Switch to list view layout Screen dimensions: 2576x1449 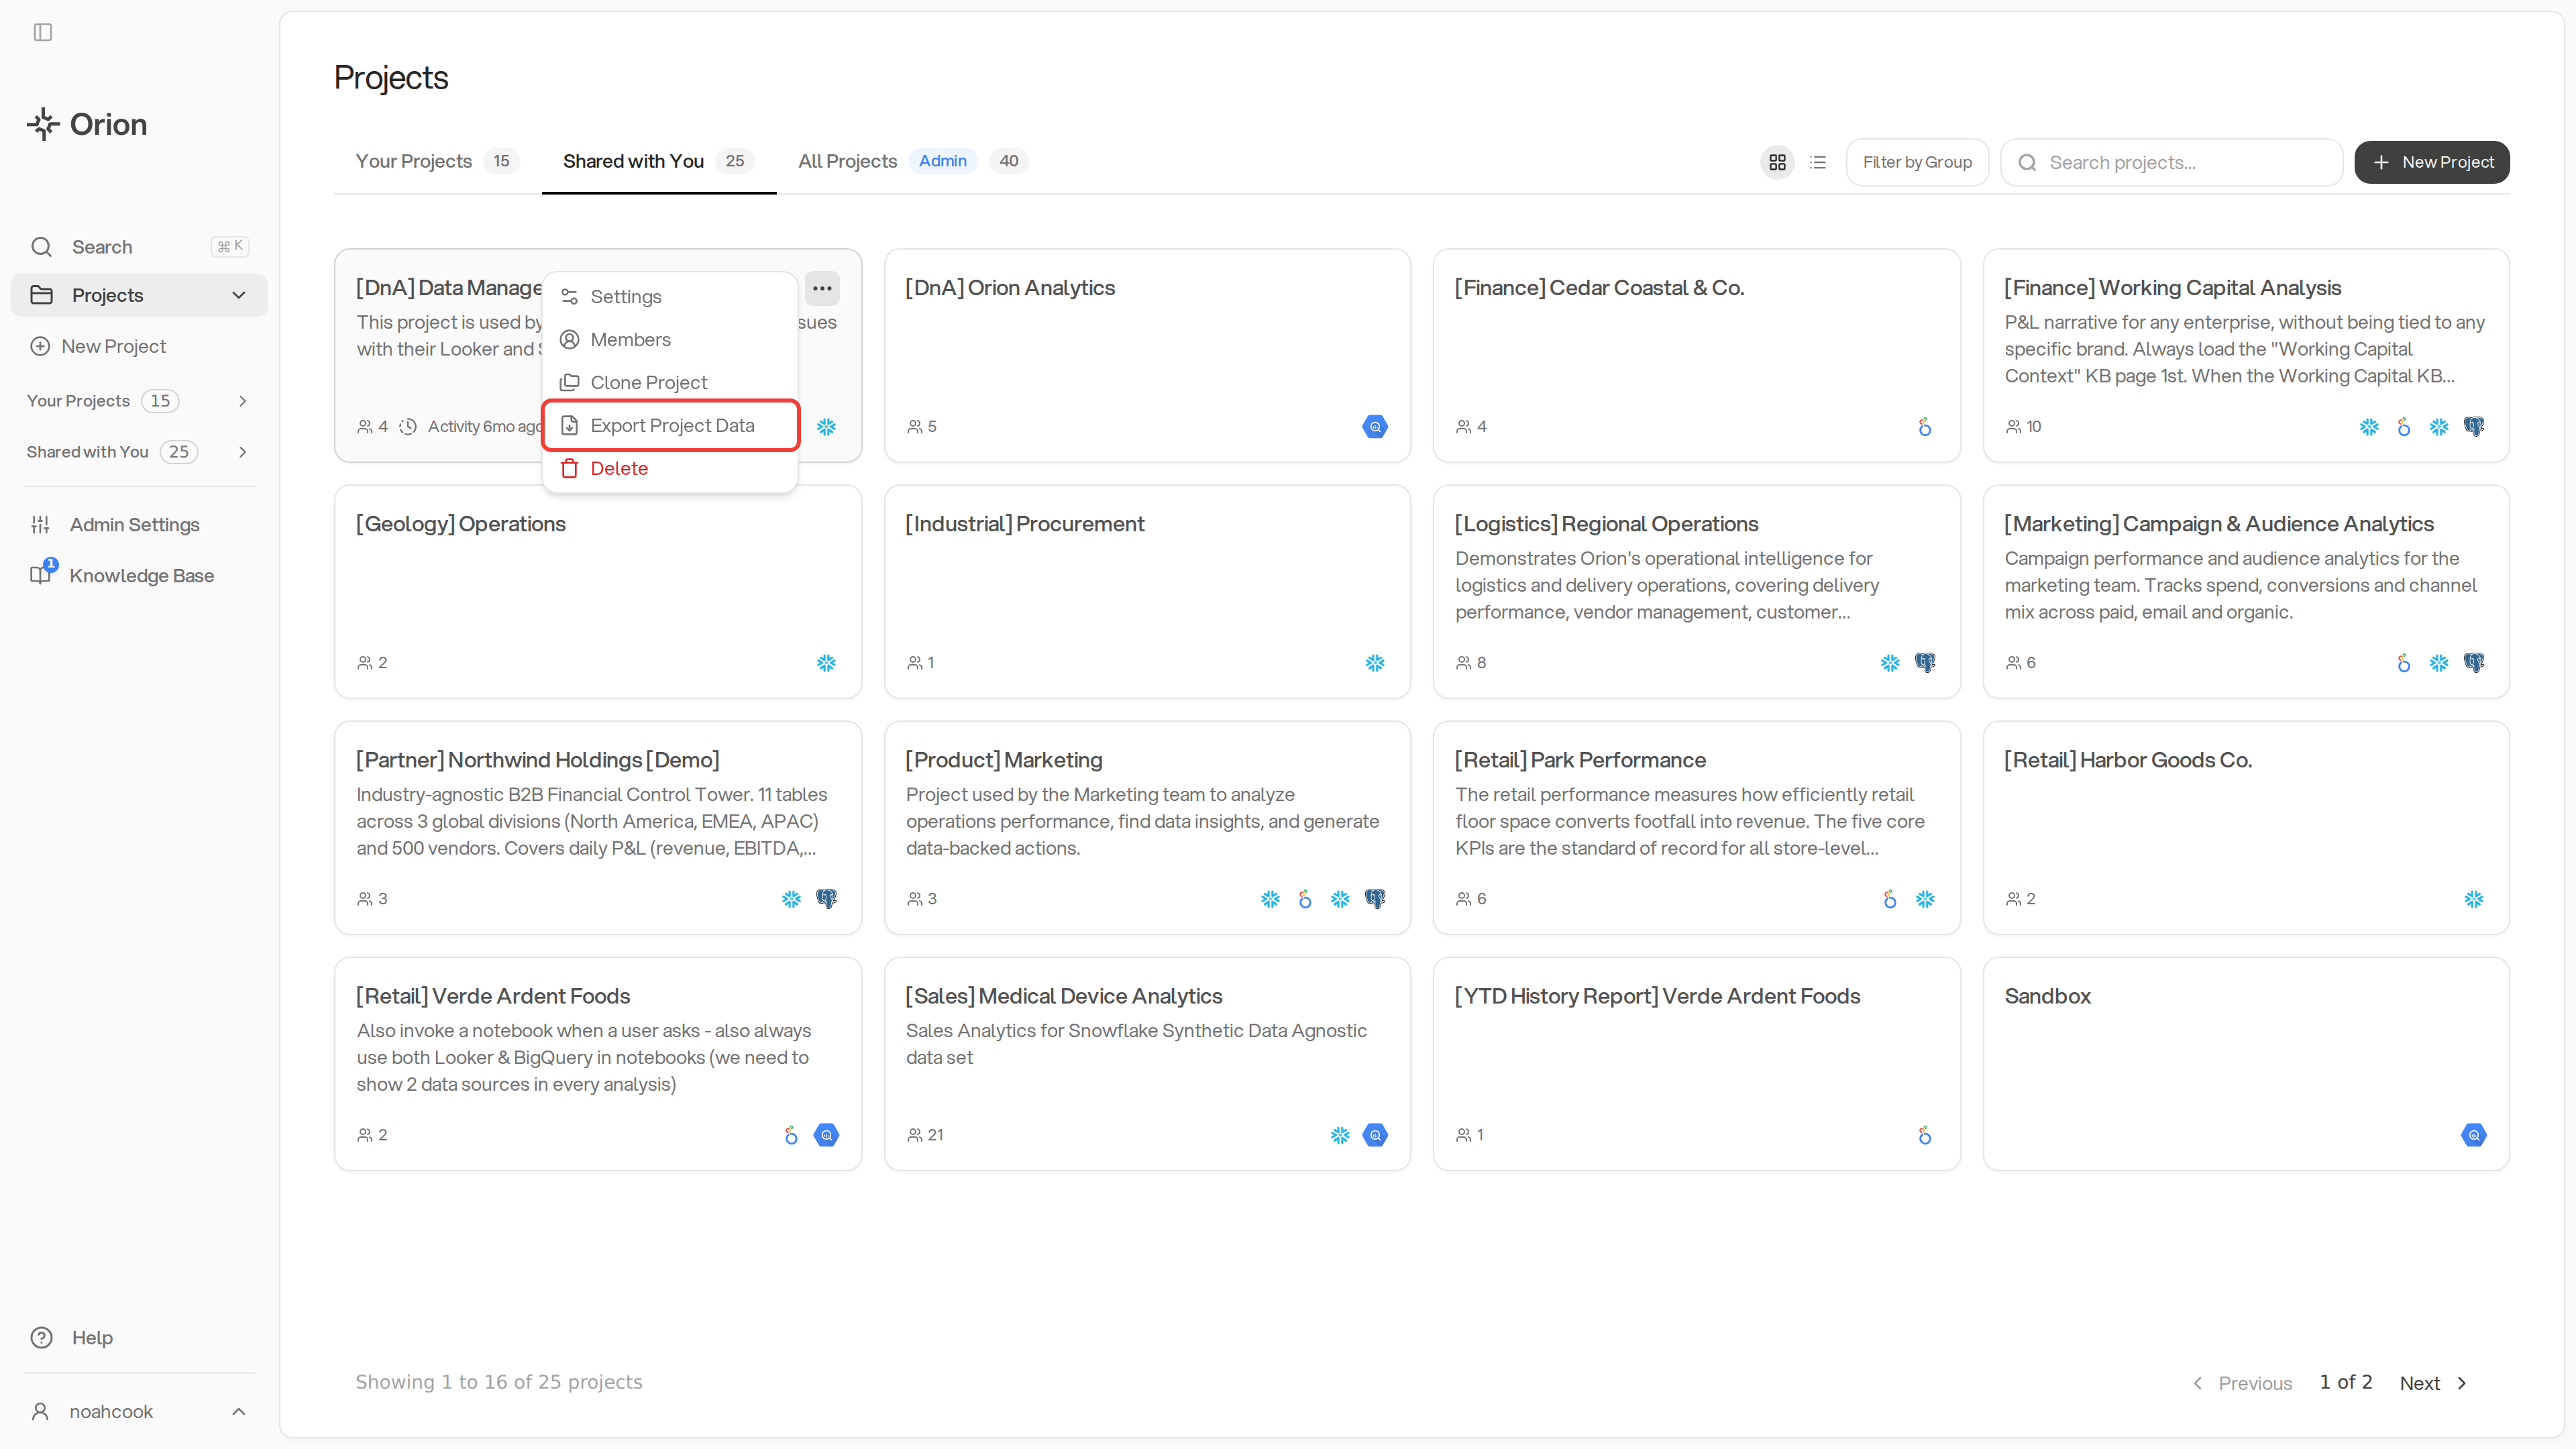[1818, 162]
